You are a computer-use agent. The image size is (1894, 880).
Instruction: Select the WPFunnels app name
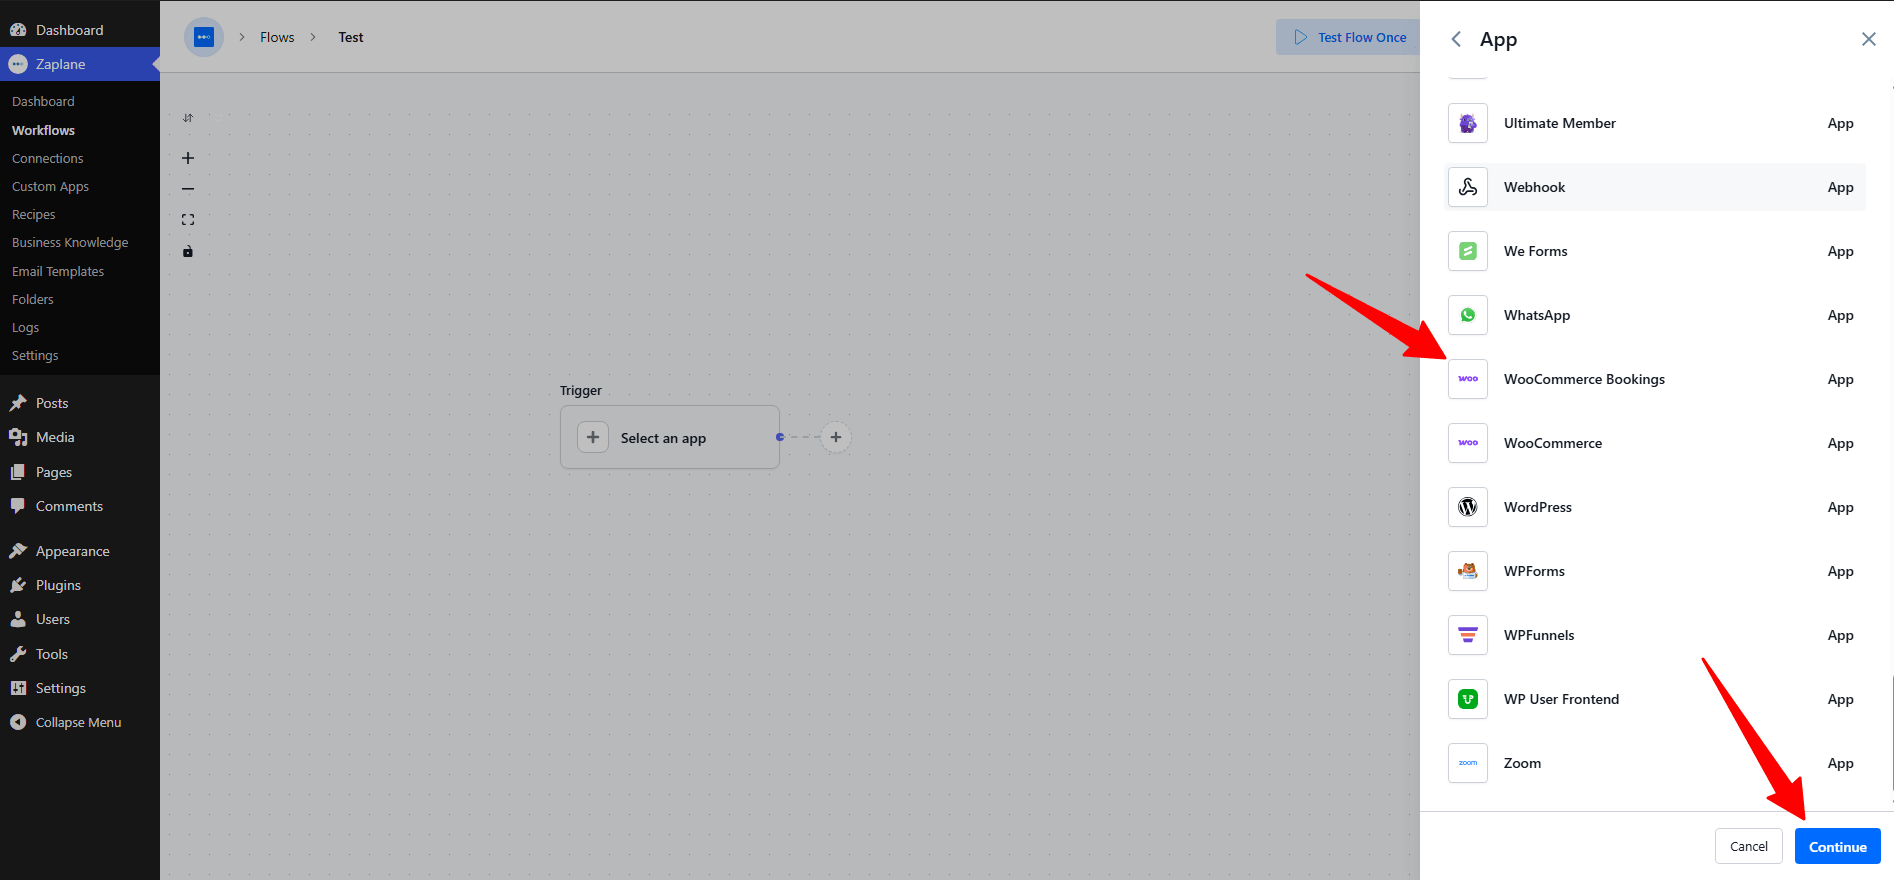pos(1539,635)
